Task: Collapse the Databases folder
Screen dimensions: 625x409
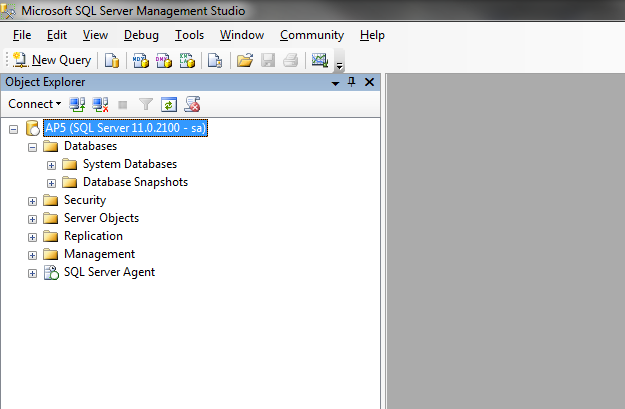Action: (32, 146)
